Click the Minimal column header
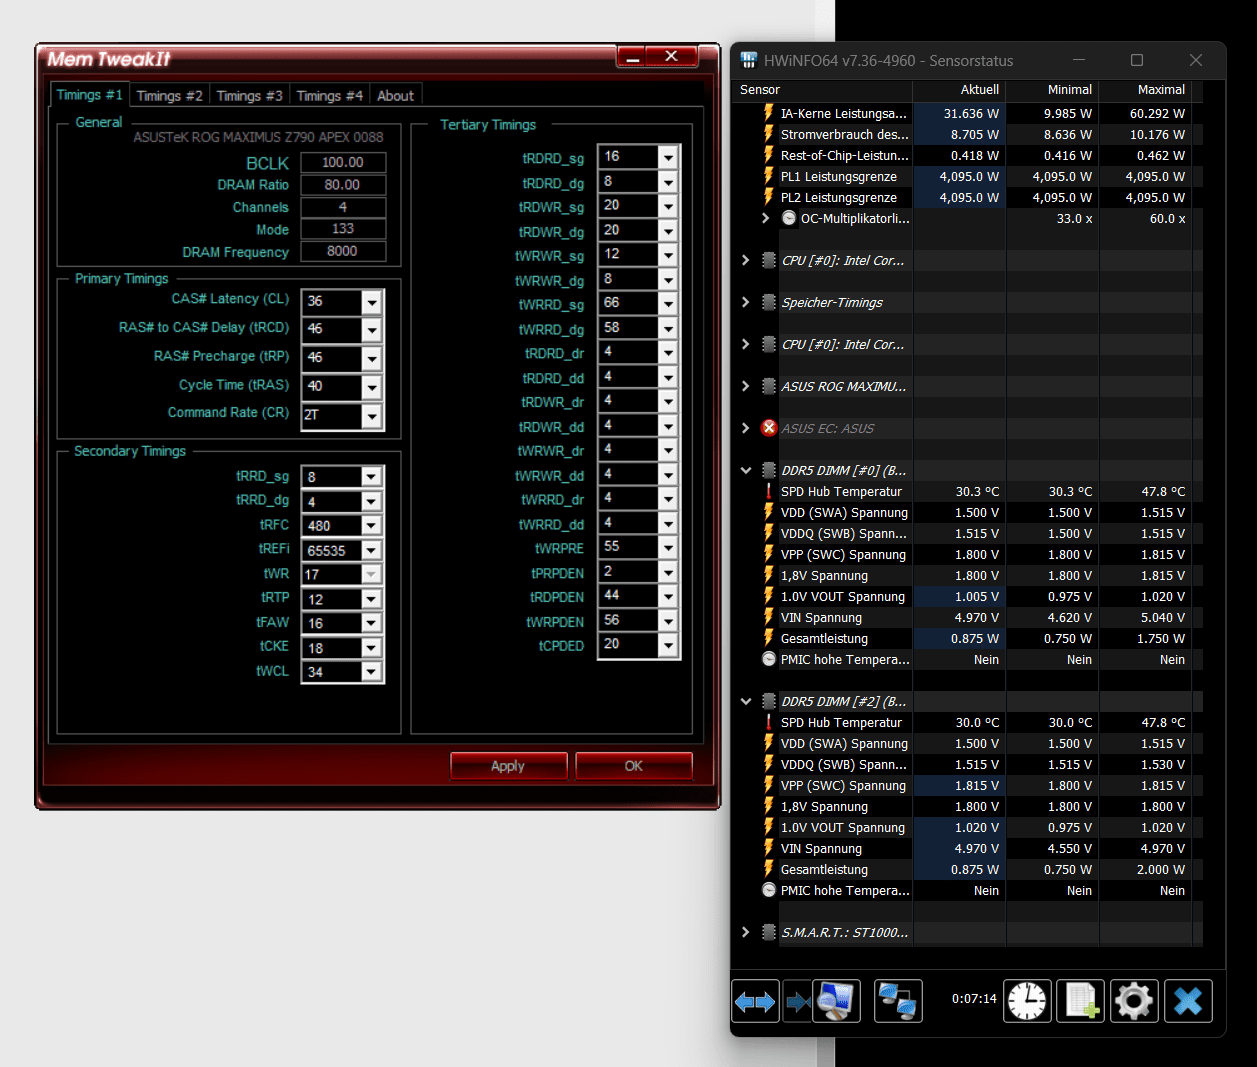 click(x=1053, y=90)
